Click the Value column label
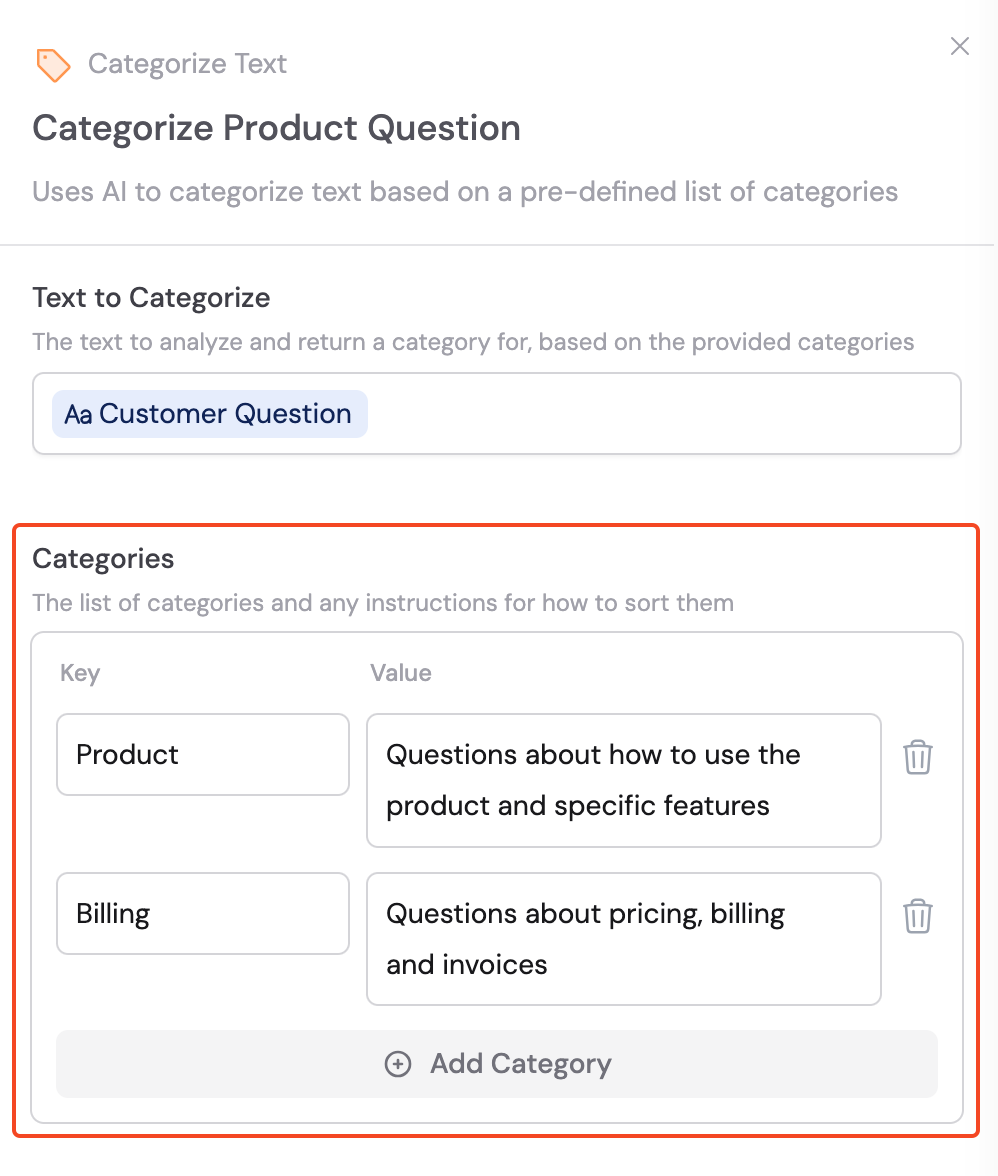Screen dimensions: 998x1176 coord(400,673)
